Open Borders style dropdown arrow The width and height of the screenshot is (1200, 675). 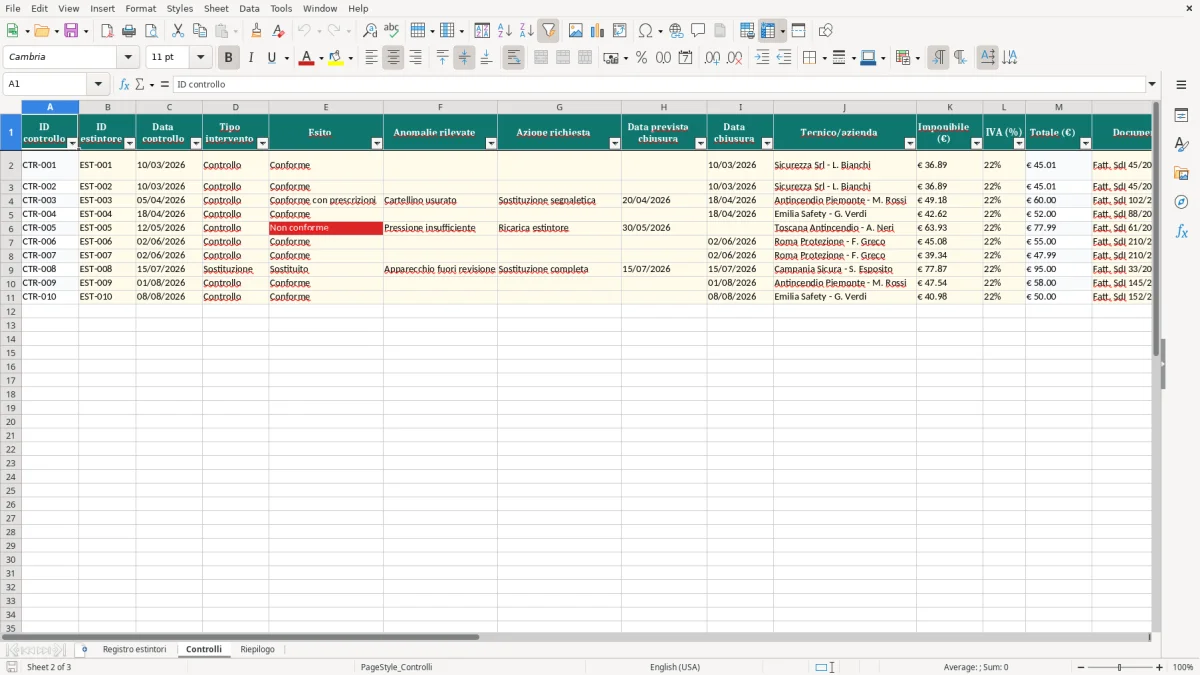[x=824, y=58]
